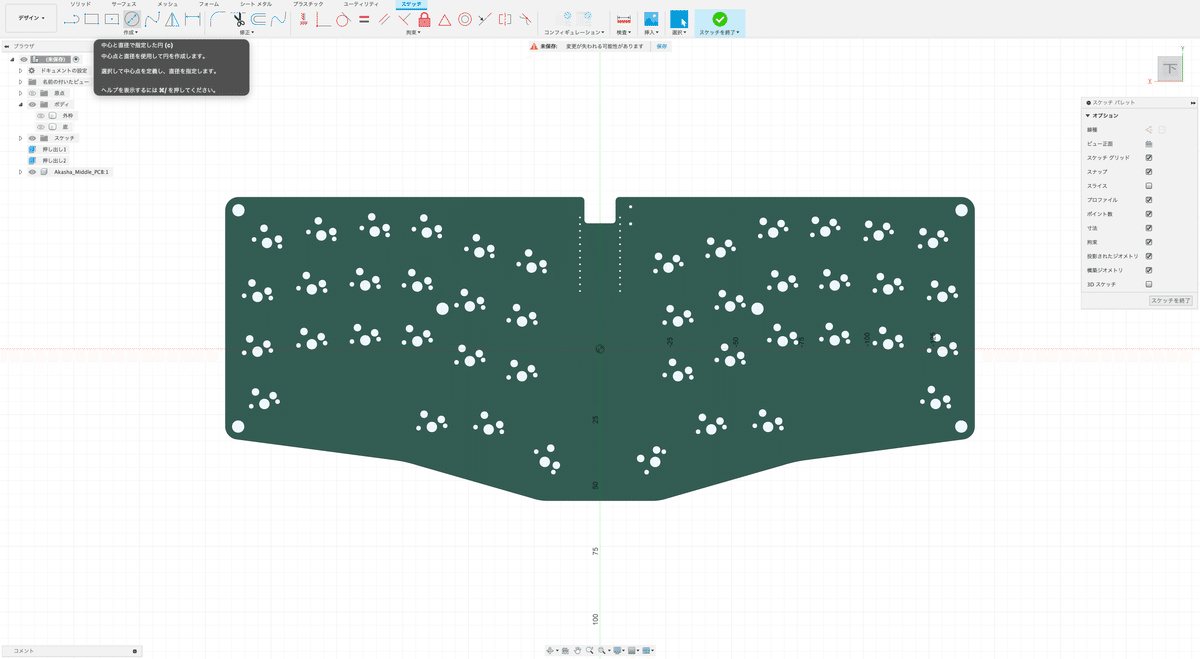Apply the Curvature constraint
The width and height of the screenshot is (1200, 659).
pos(525,18)
